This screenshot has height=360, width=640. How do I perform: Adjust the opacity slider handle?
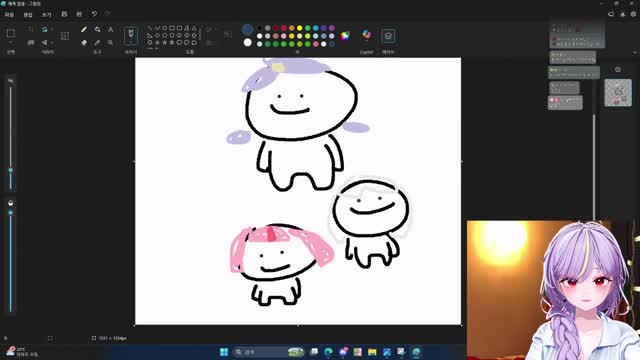coord(11,213)
